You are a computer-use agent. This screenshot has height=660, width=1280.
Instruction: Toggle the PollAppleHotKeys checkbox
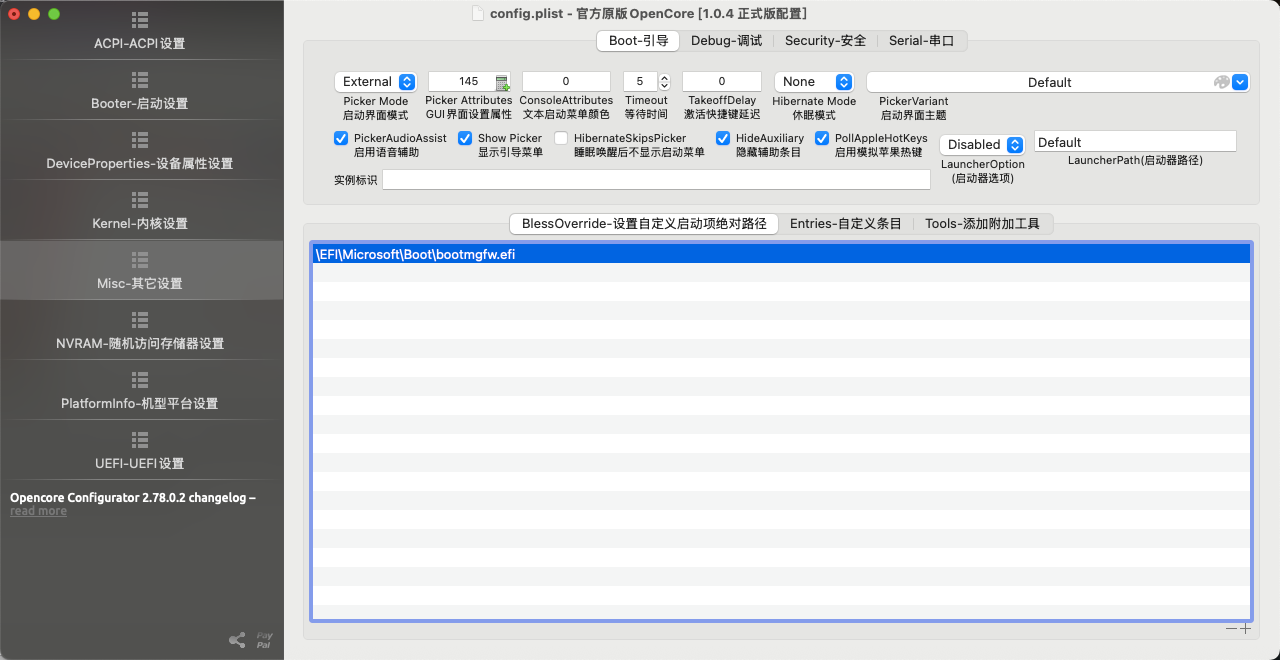pyautogui.click(x=822, y=138)
